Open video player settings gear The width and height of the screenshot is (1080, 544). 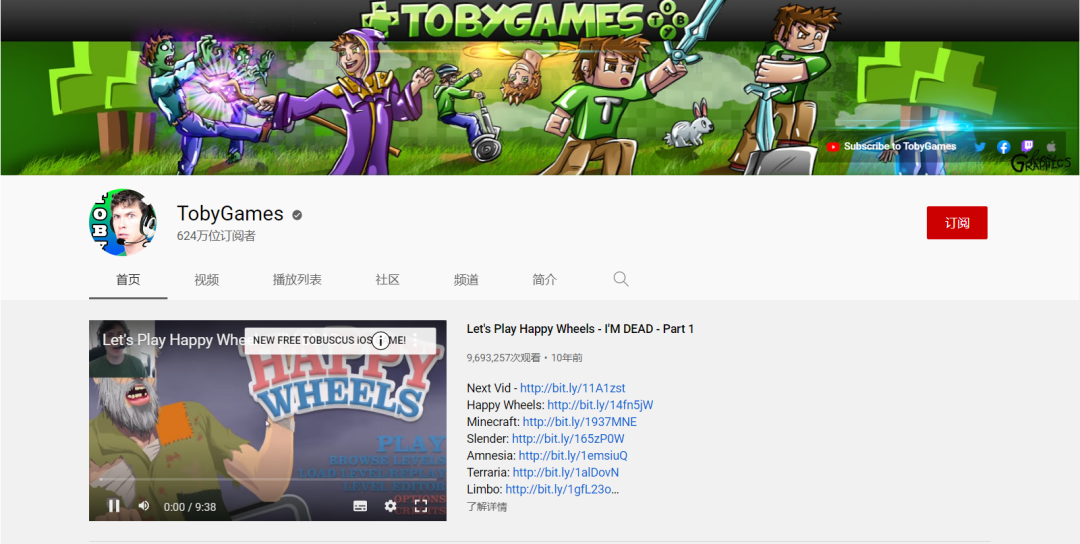coord(391,506)
